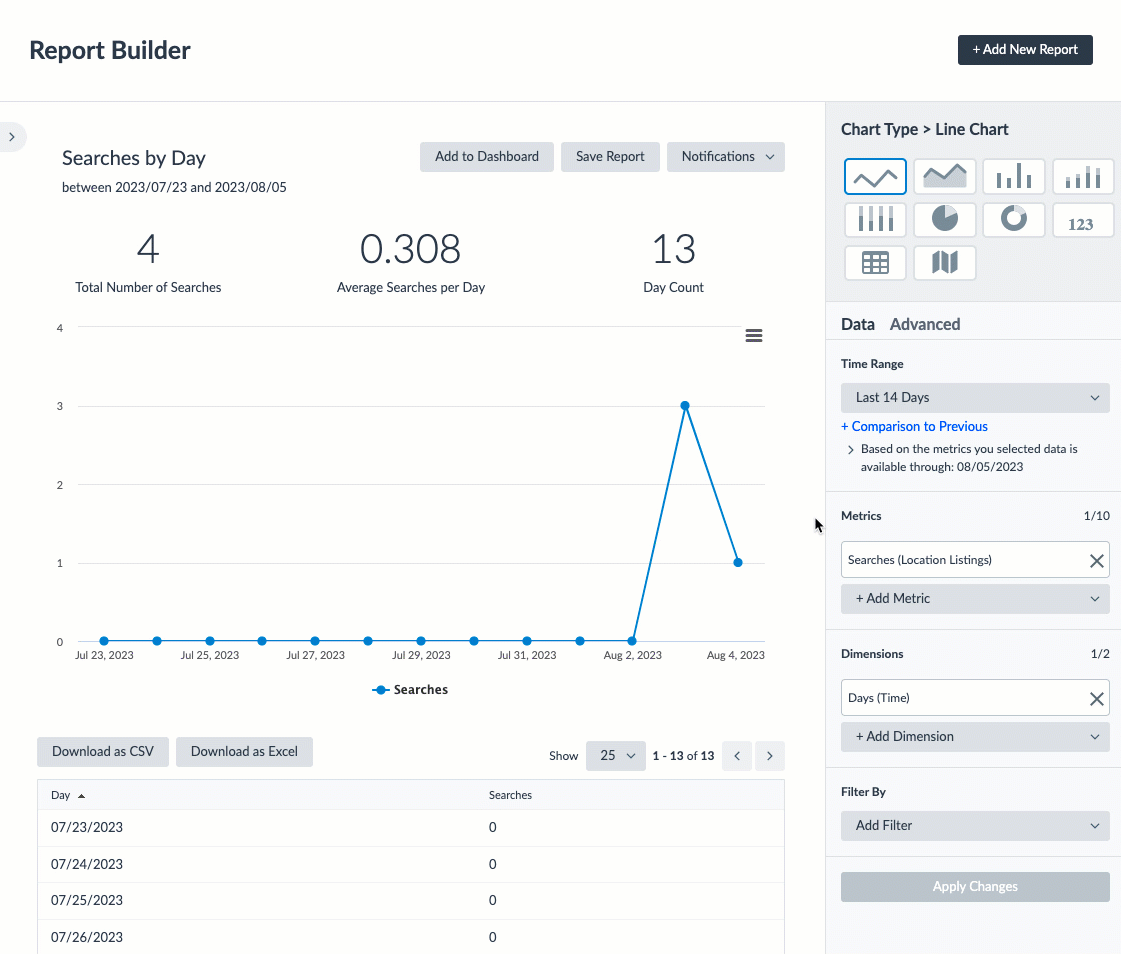Select the line chart type icon
1121x954 pixels.
pyautogui.click(x=875, y=176)
